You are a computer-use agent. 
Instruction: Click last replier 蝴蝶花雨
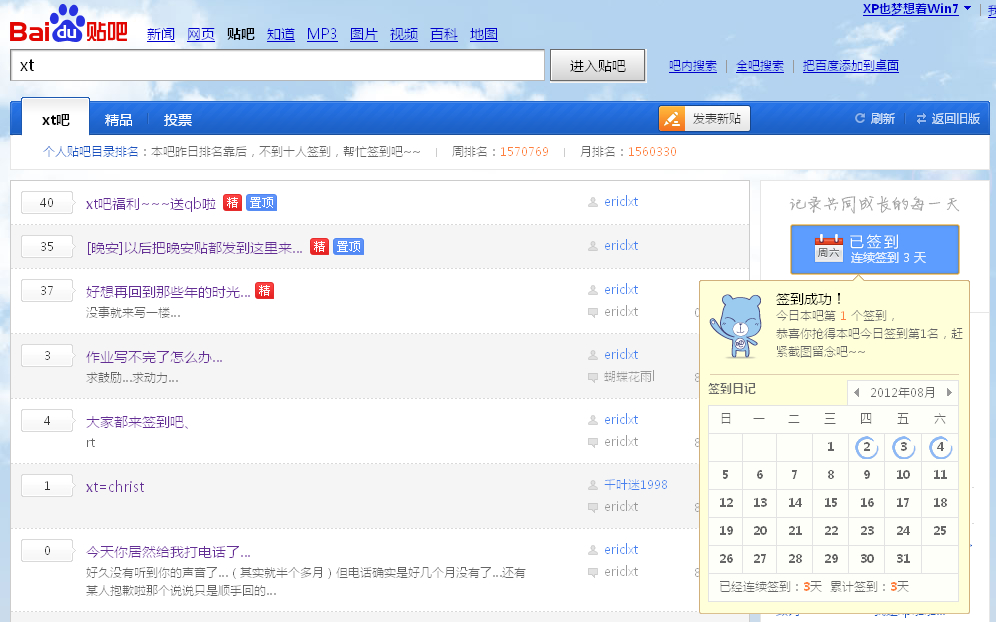point(629,377)
